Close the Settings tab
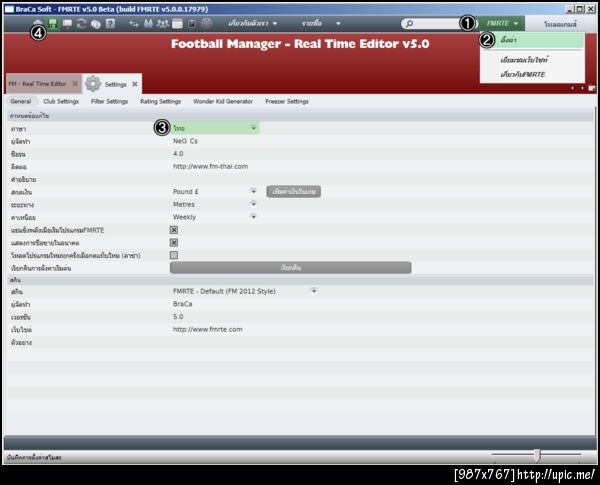 point(135,84)
